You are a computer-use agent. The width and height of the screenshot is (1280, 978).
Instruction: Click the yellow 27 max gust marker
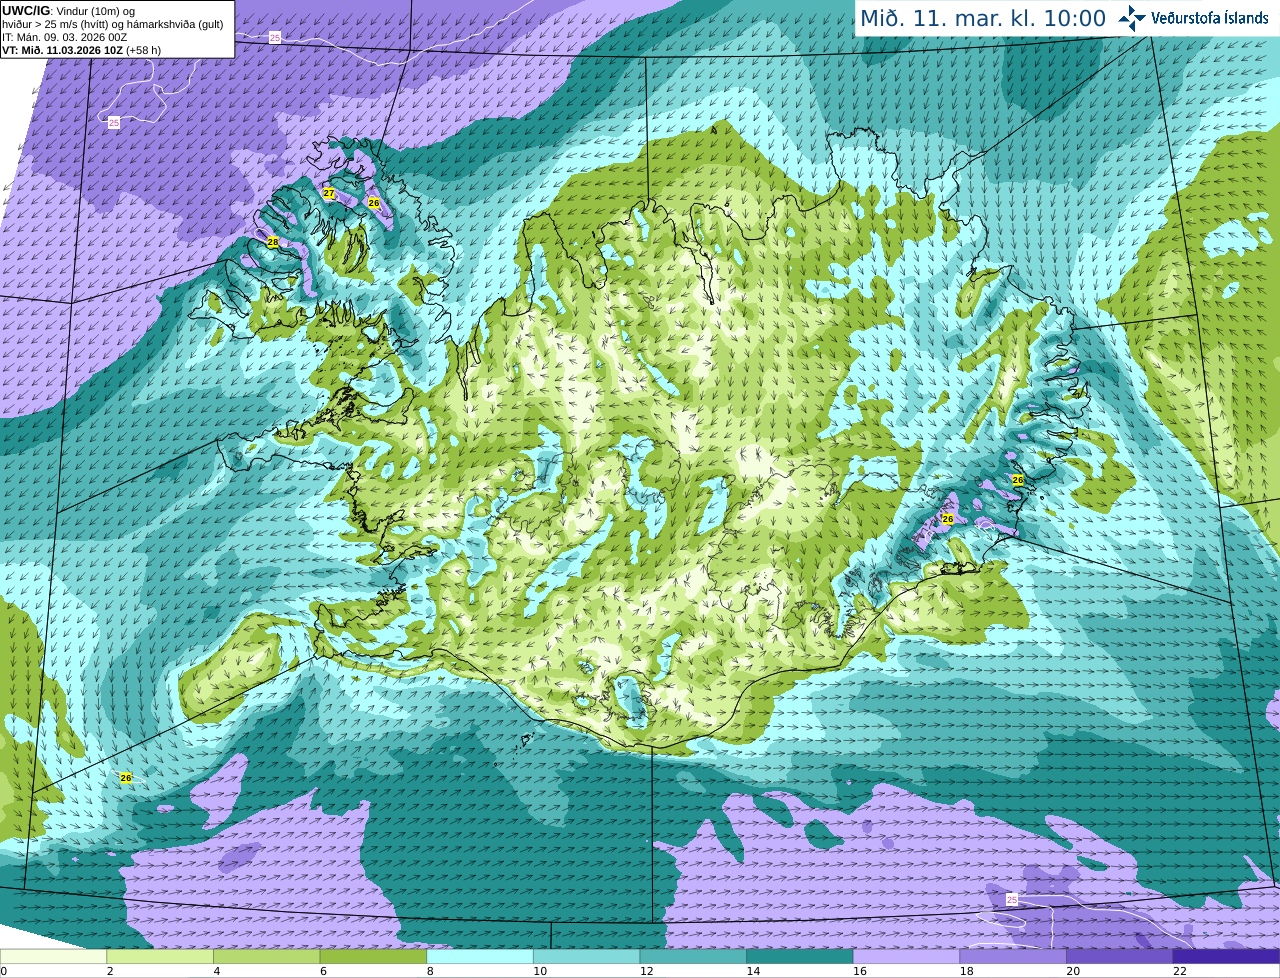point(329,193)
